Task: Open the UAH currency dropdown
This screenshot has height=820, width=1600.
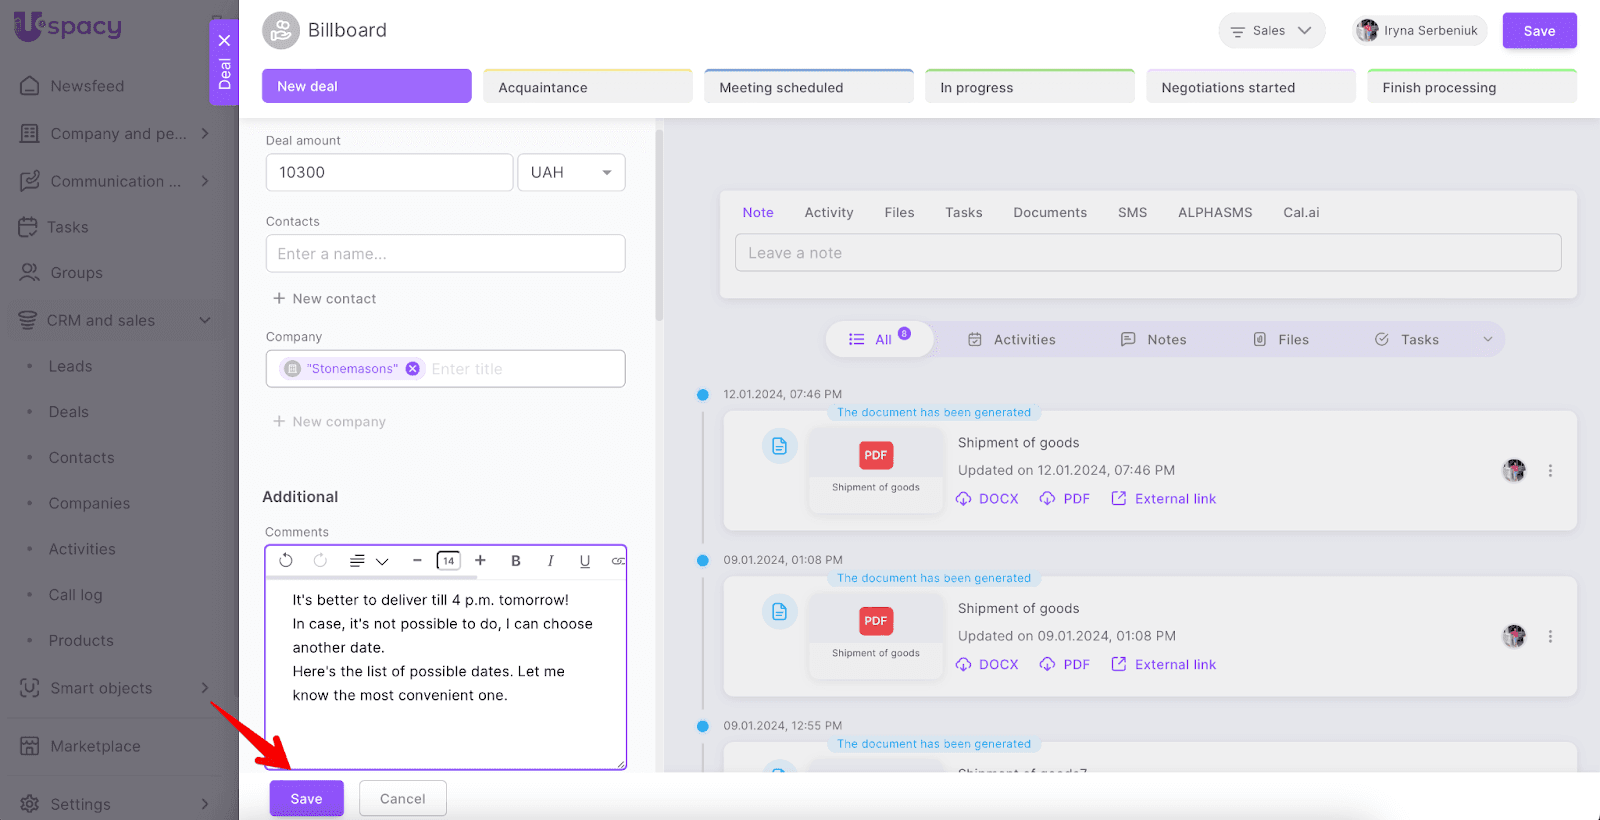Action: click(x=571, y=173)
